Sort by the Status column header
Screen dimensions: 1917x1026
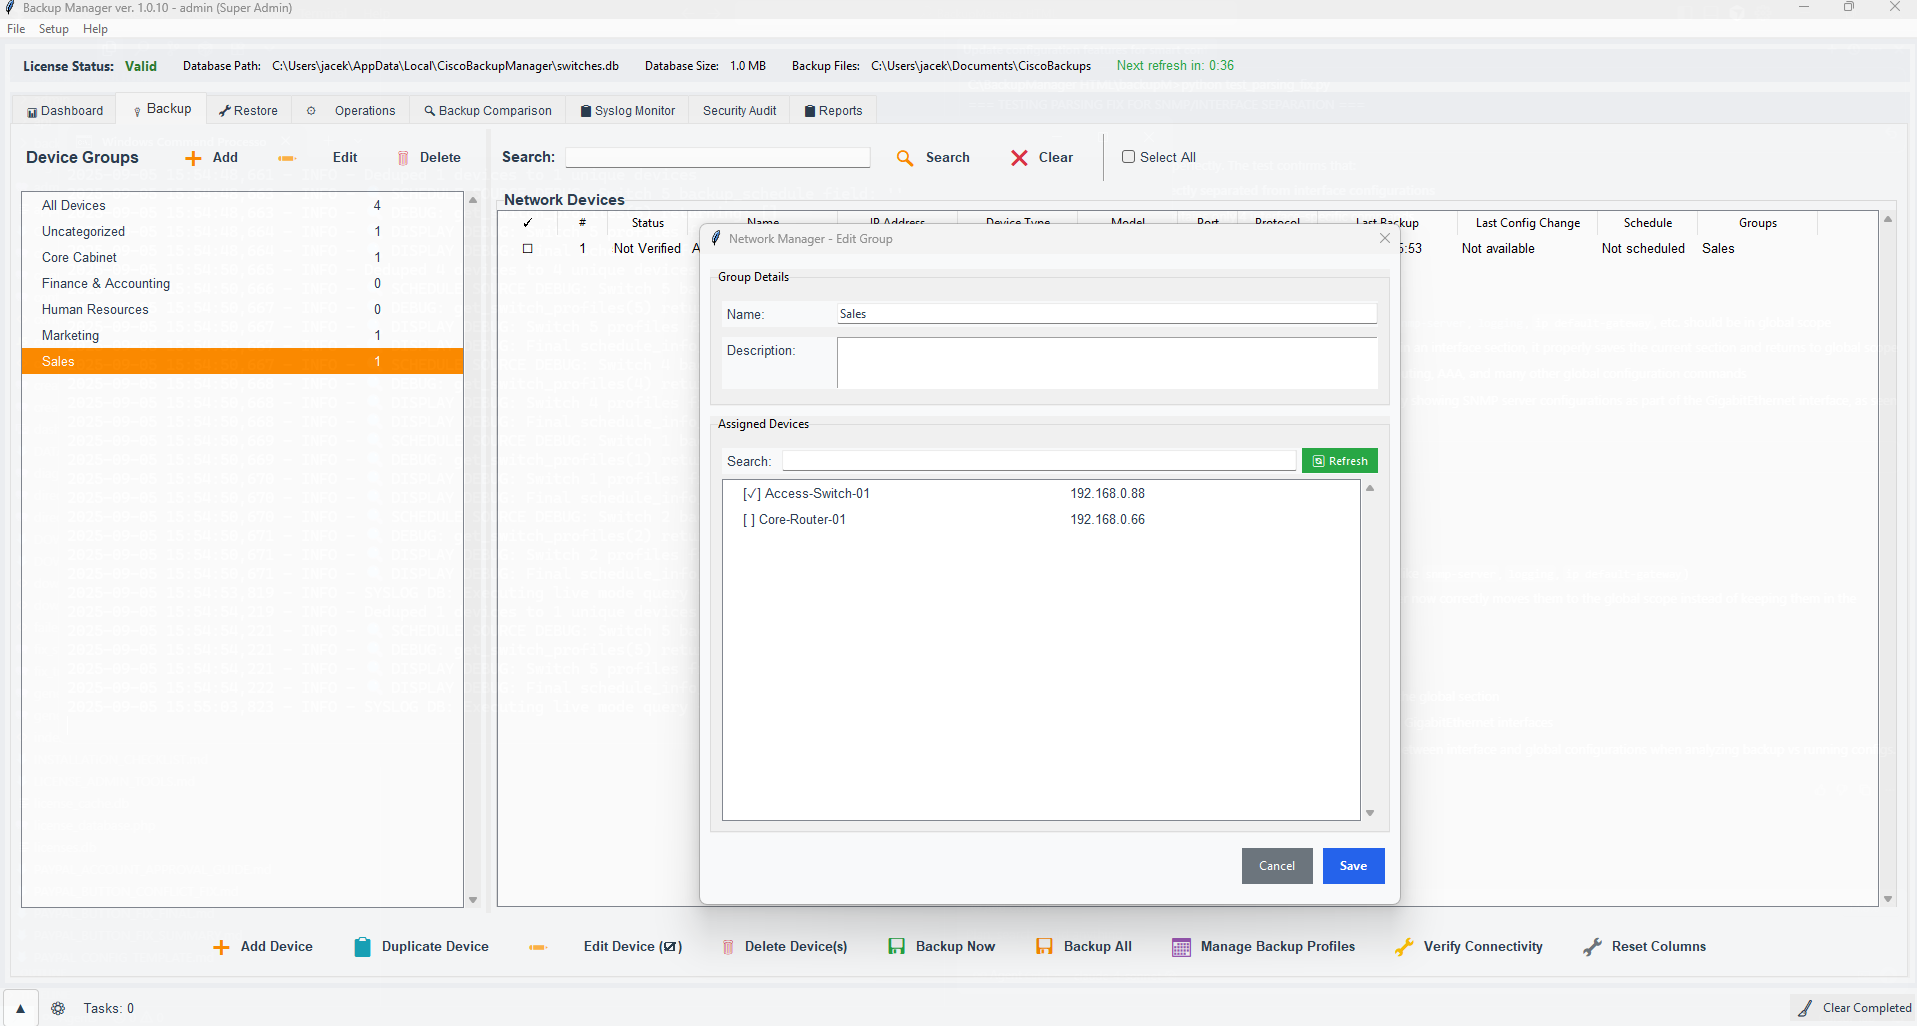coord(648,223)
